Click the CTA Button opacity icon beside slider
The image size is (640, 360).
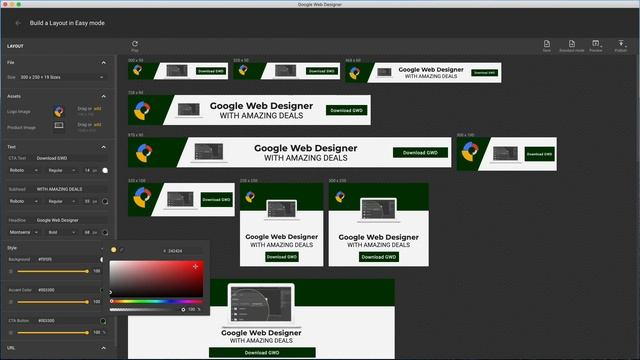point(11,333)
